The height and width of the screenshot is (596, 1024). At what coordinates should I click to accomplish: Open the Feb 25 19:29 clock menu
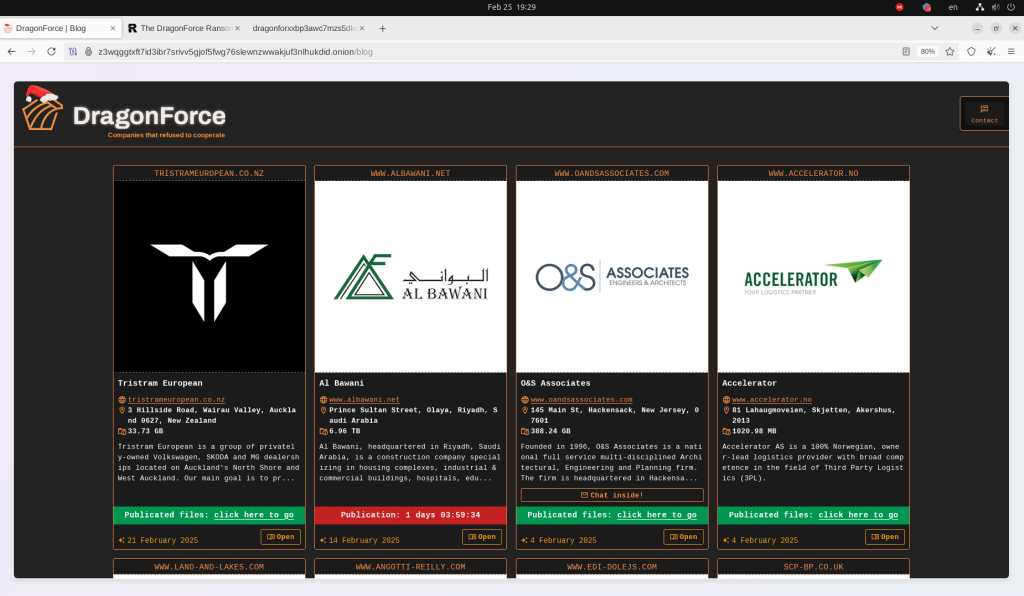pyautogui.click(x=511, y=7)
